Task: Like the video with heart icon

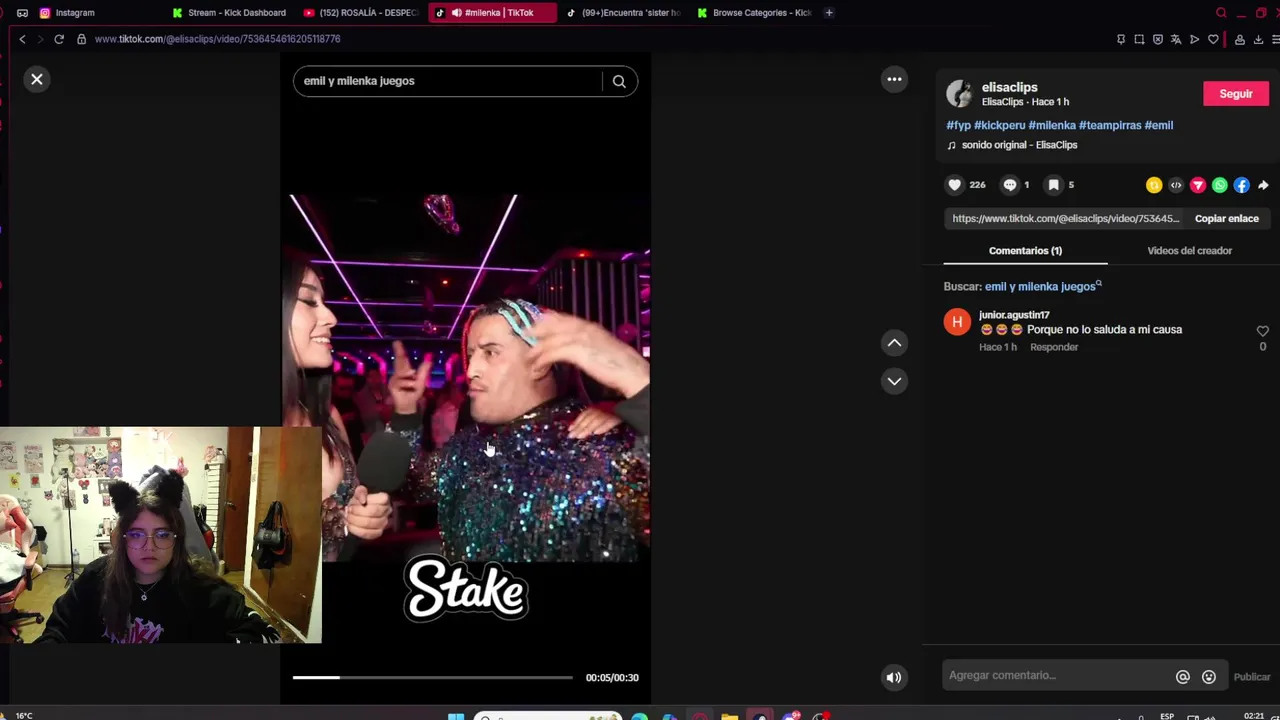Action: 955,185
